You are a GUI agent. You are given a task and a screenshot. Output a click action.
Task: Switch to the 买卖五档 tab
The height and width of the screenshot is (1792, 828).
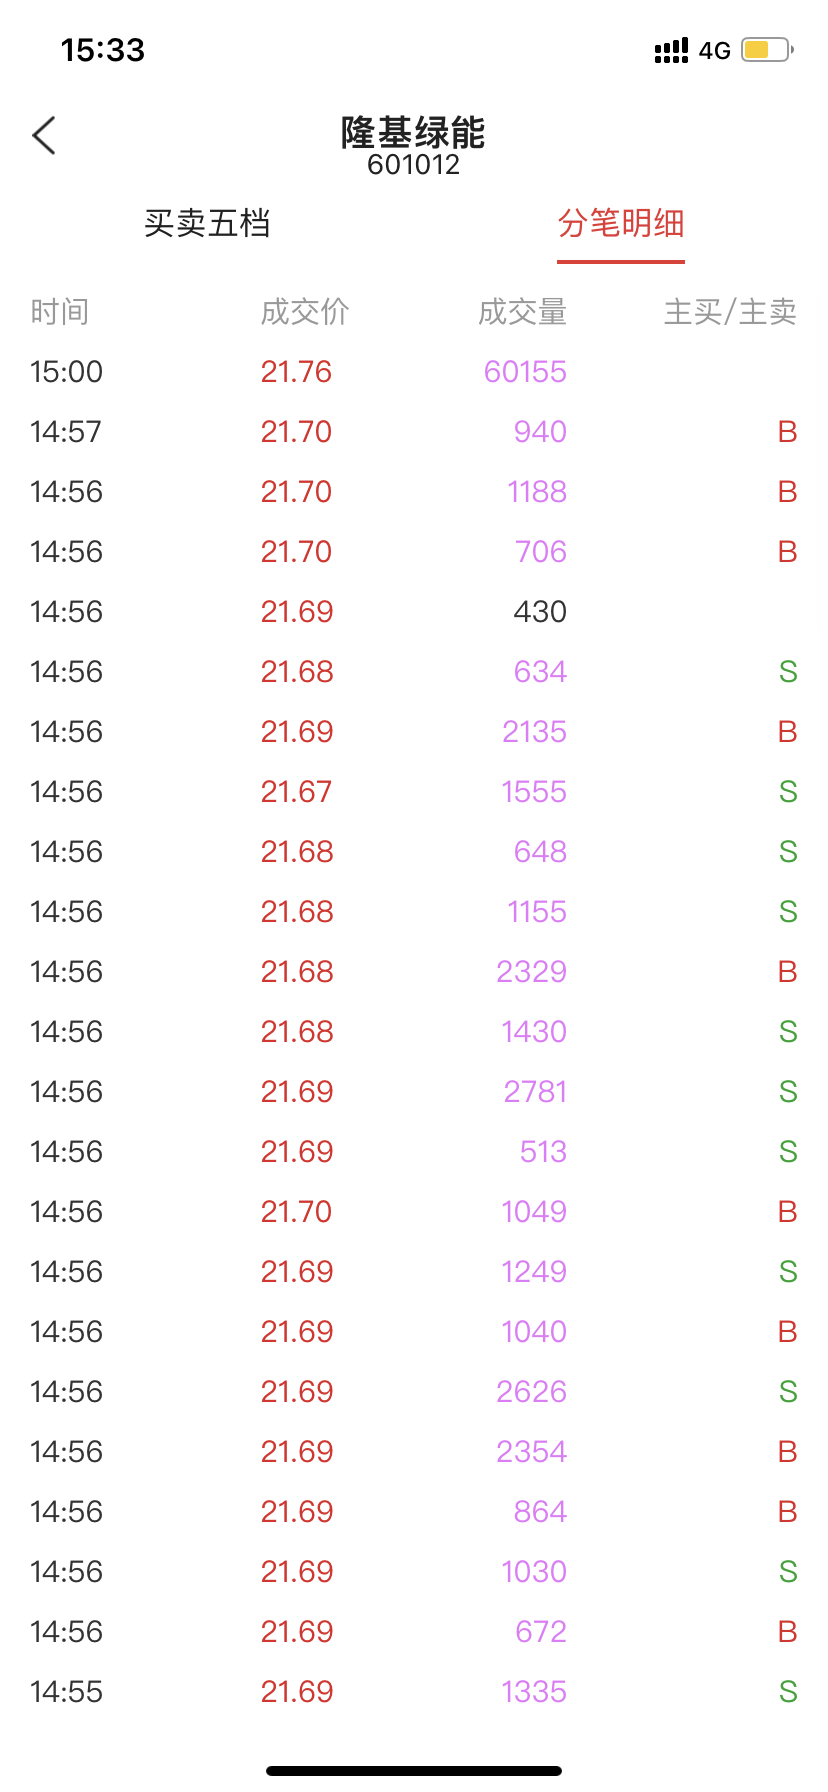(207, 223)
